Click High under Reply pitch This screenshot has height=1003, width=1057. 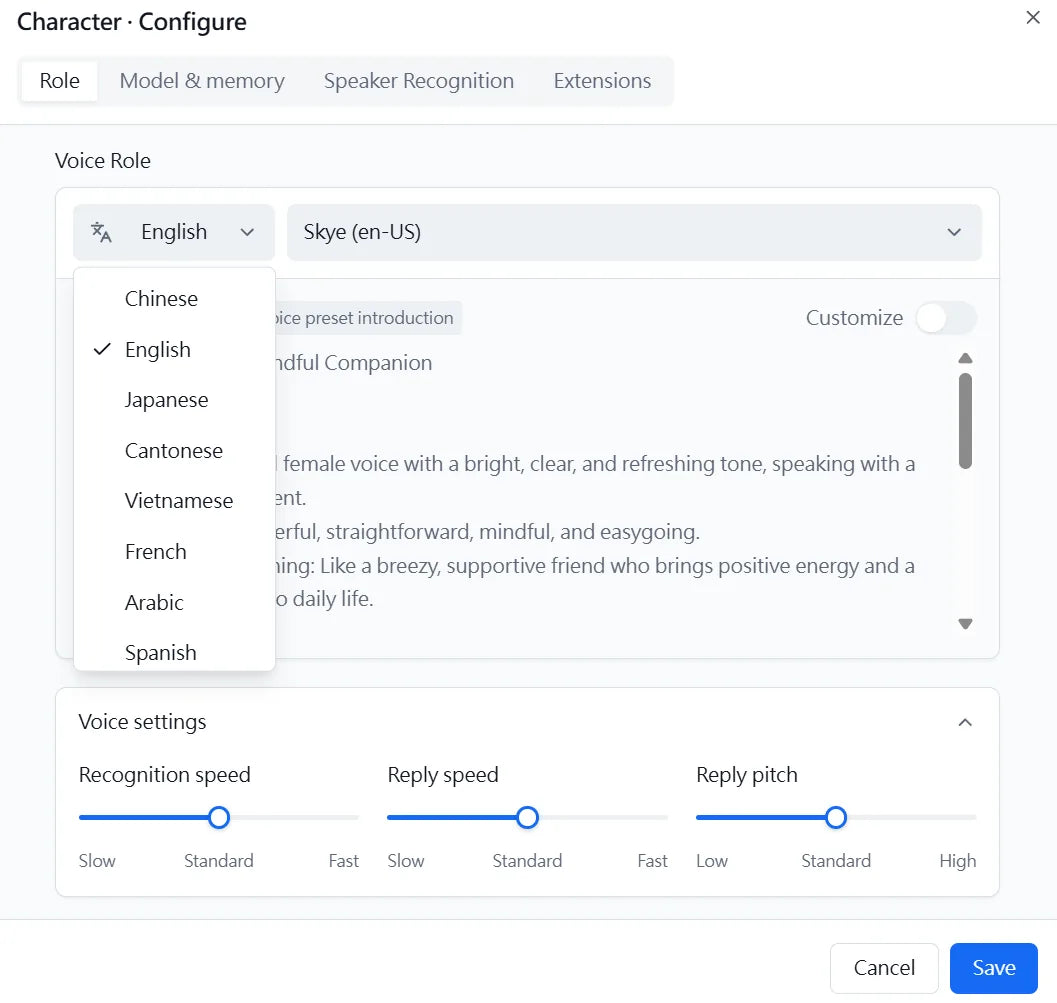click(x=957, y=861)
